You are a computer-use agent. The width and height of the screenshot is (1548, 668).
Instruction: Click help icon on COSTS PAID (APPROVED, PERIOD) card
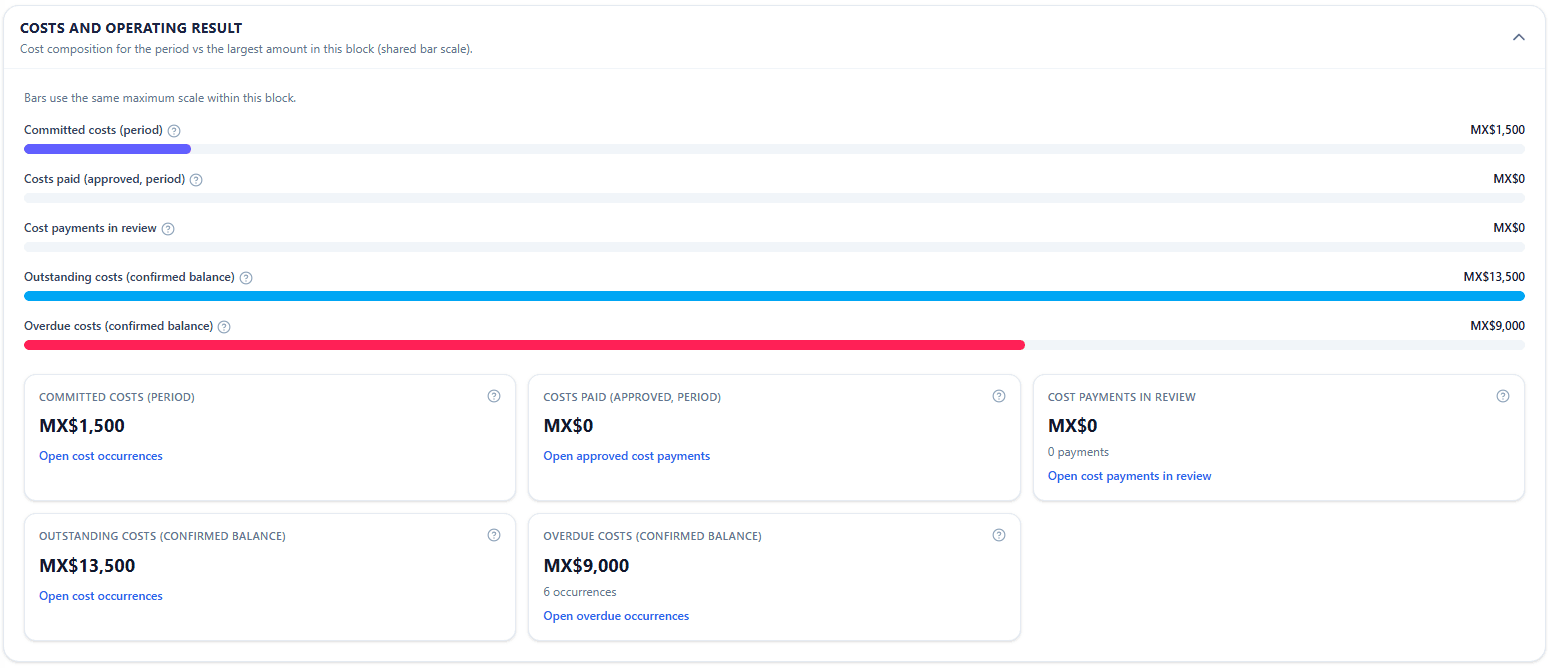pos(998,396)
